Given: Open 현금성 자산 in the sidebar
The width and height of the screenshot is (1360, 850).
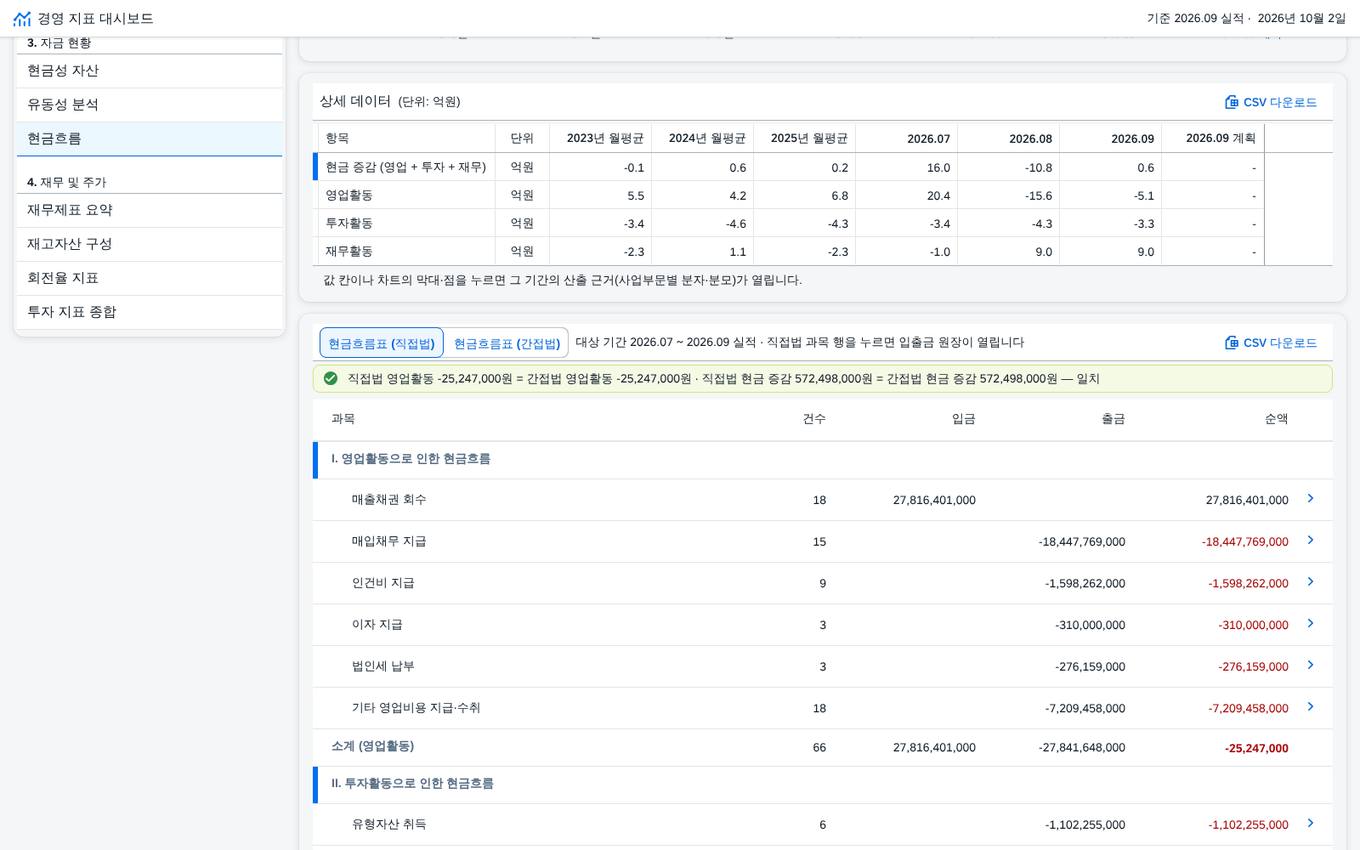Looking at the screenshot, I should pos(150,71).
